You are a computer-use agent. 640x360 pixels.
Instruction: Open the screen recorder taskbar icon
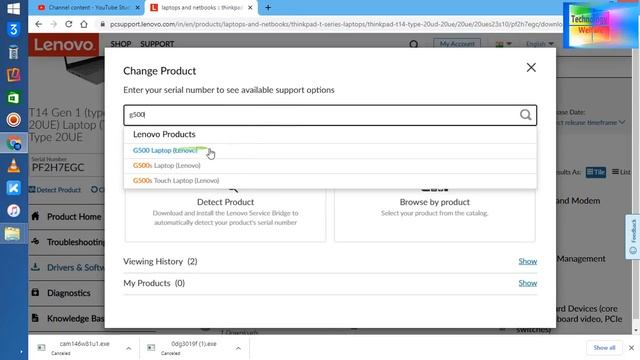point(13,120)
